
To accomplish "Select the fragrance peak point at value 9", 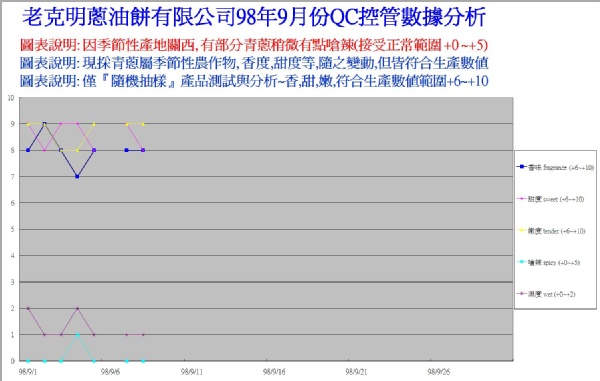I will tap(44, 124).
